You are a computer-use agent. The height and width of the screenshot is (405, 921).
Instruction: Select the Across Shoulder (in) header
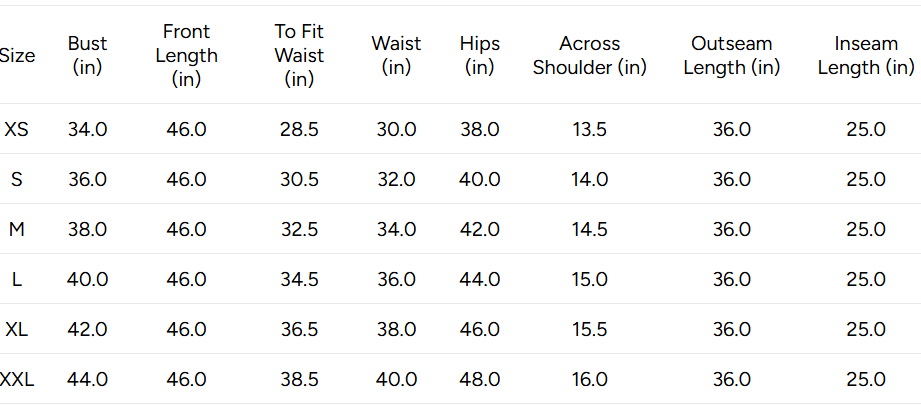coord(590,56)
